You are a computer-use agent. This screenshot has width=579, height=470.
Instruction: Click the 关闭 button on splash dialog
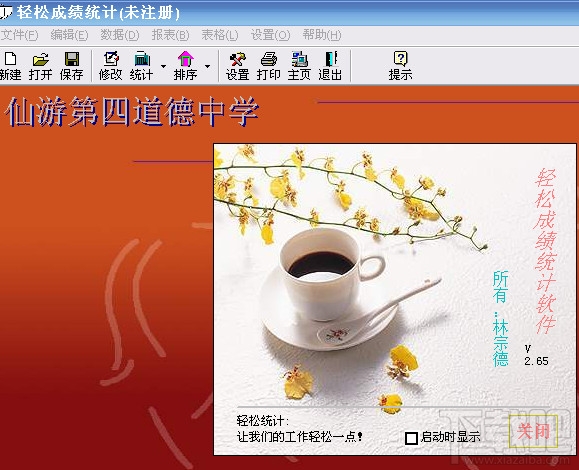533,431
